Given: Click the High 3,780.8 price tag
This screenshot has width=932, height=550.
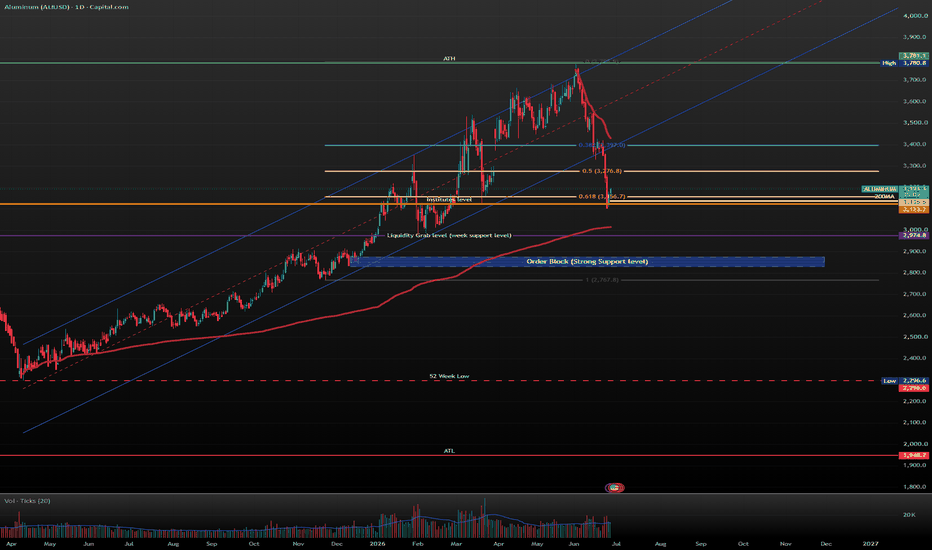Looking at the screenshot, I should click(904, 63).
